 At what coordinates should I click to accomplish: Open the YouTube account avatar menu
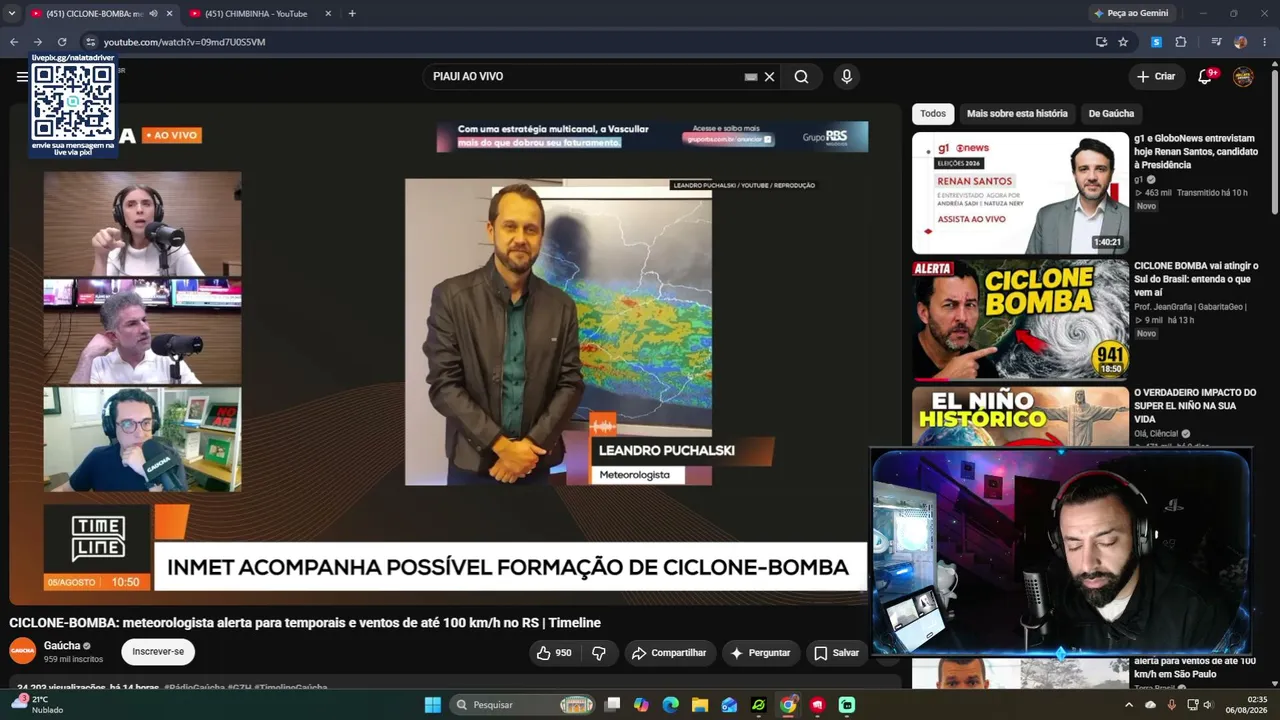[x=1243, y=76]
